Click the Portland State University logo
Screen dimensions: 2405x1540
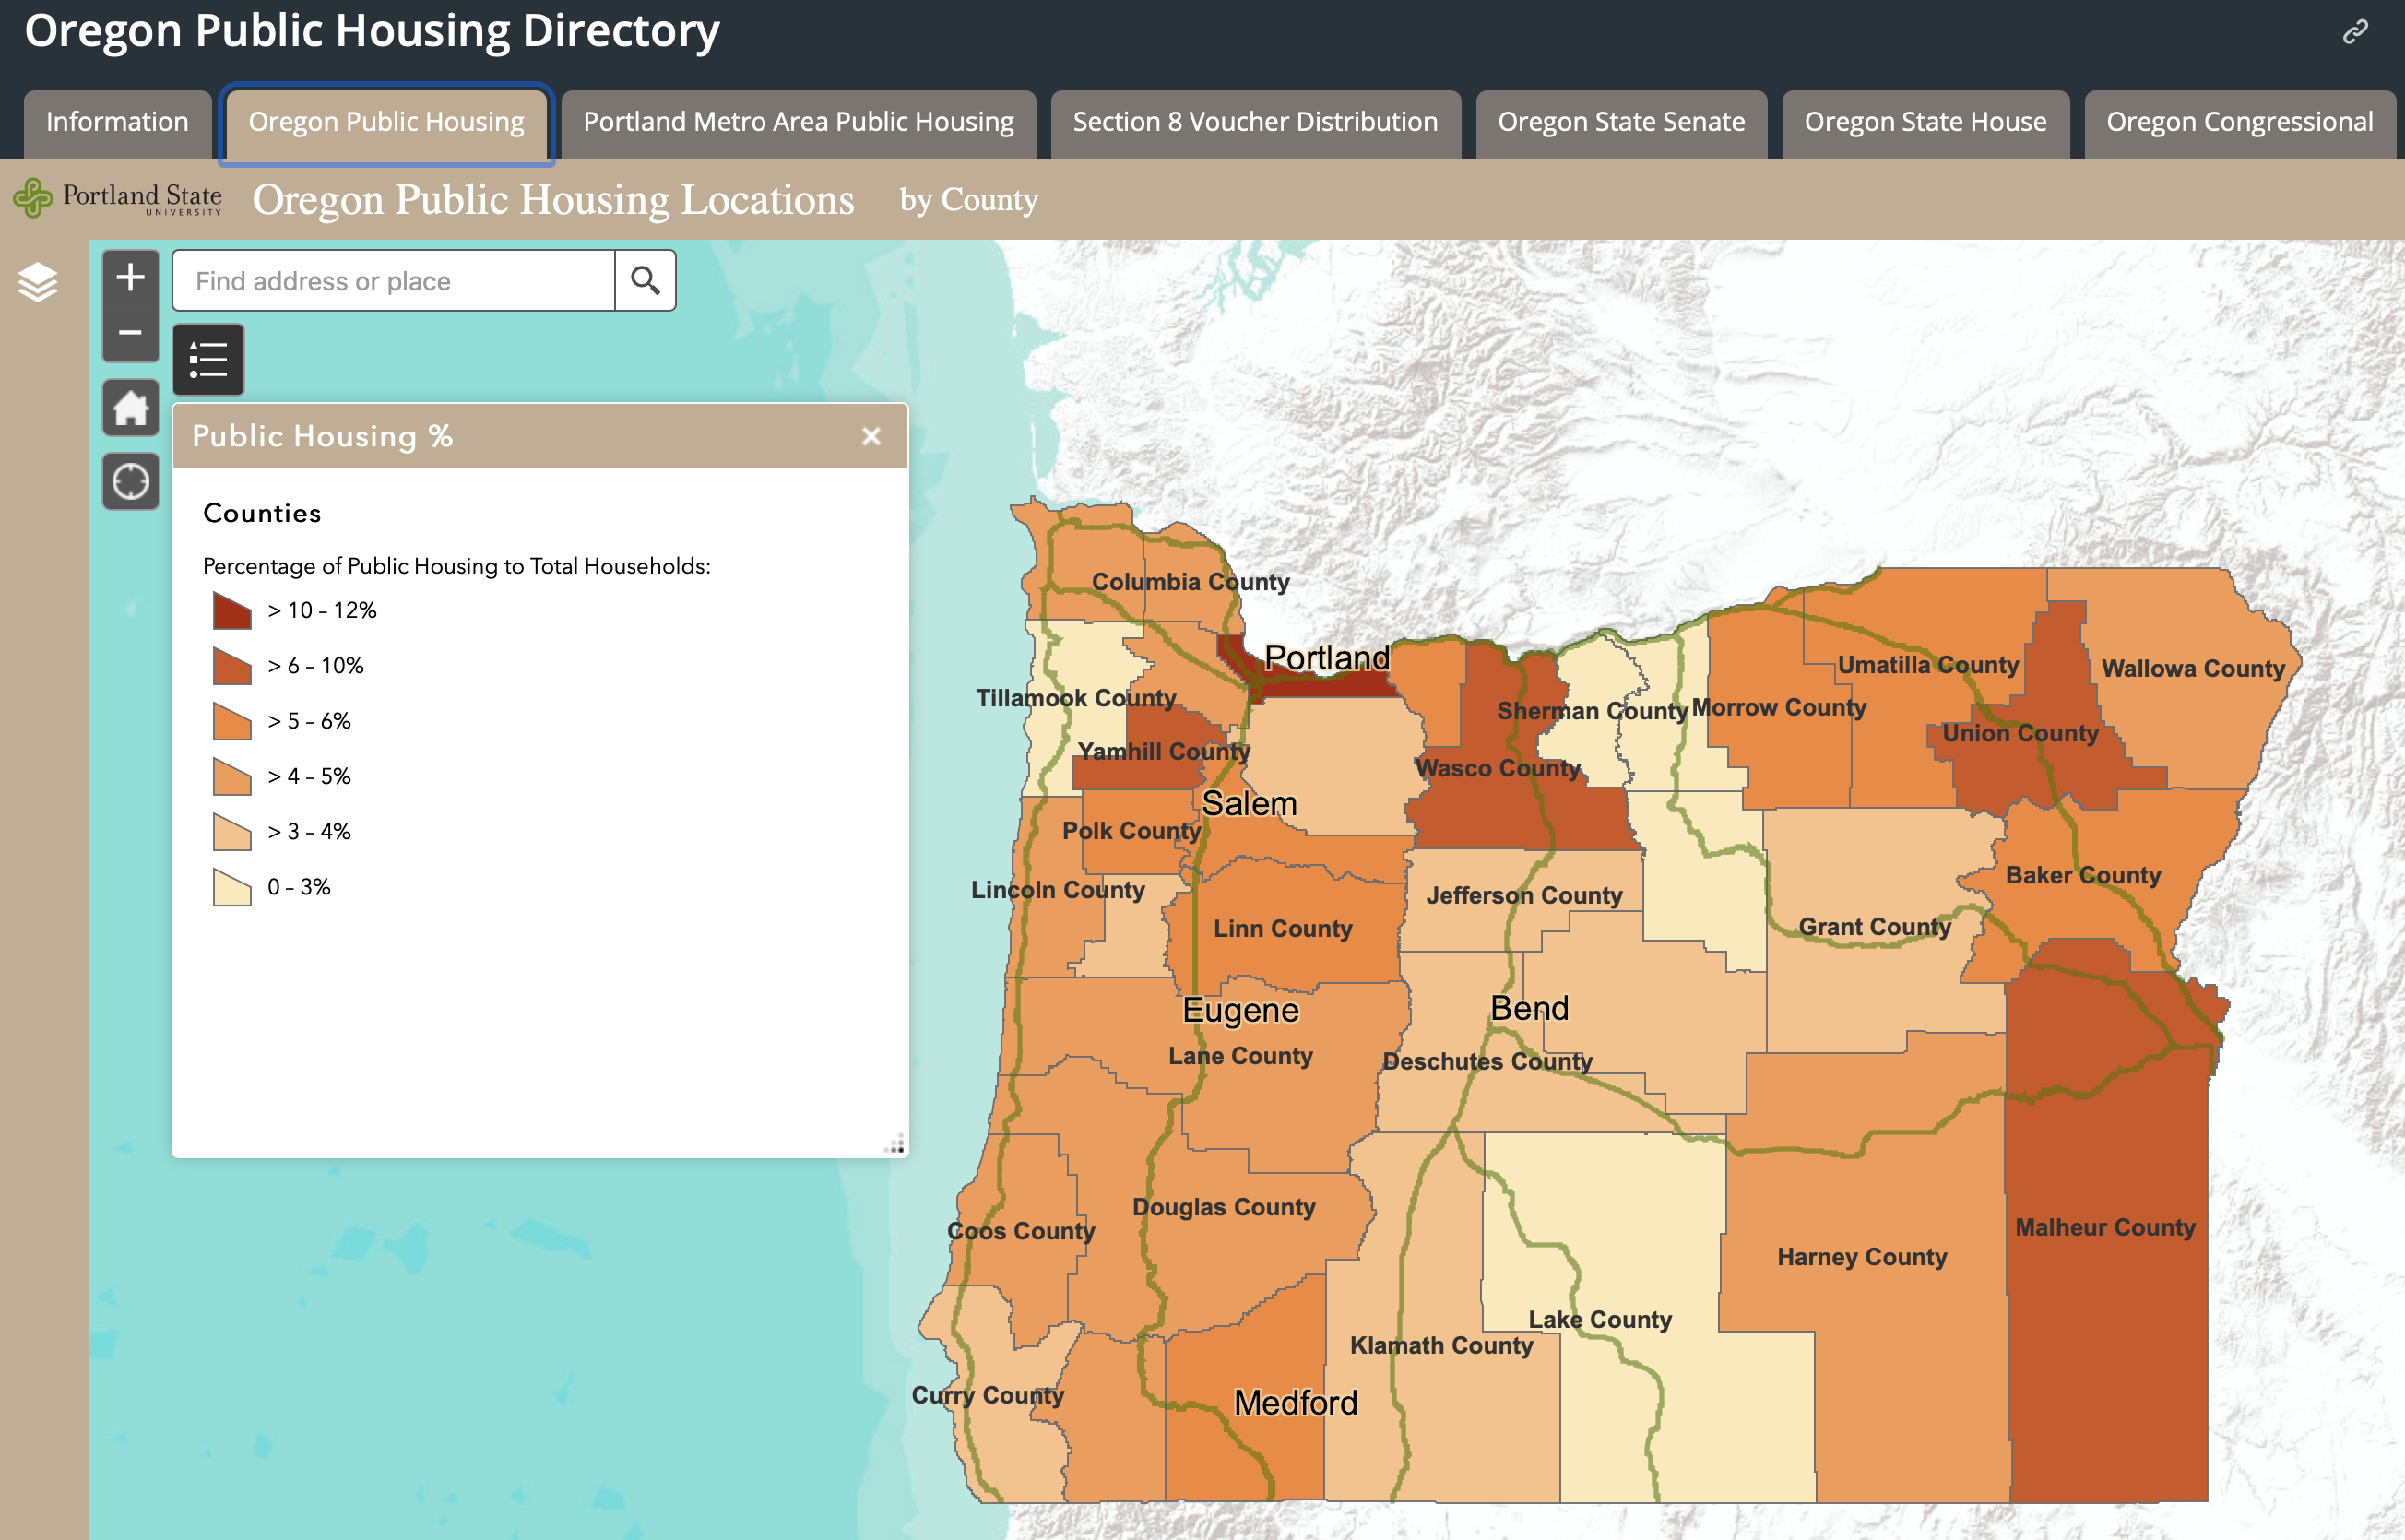pos(118,198)
